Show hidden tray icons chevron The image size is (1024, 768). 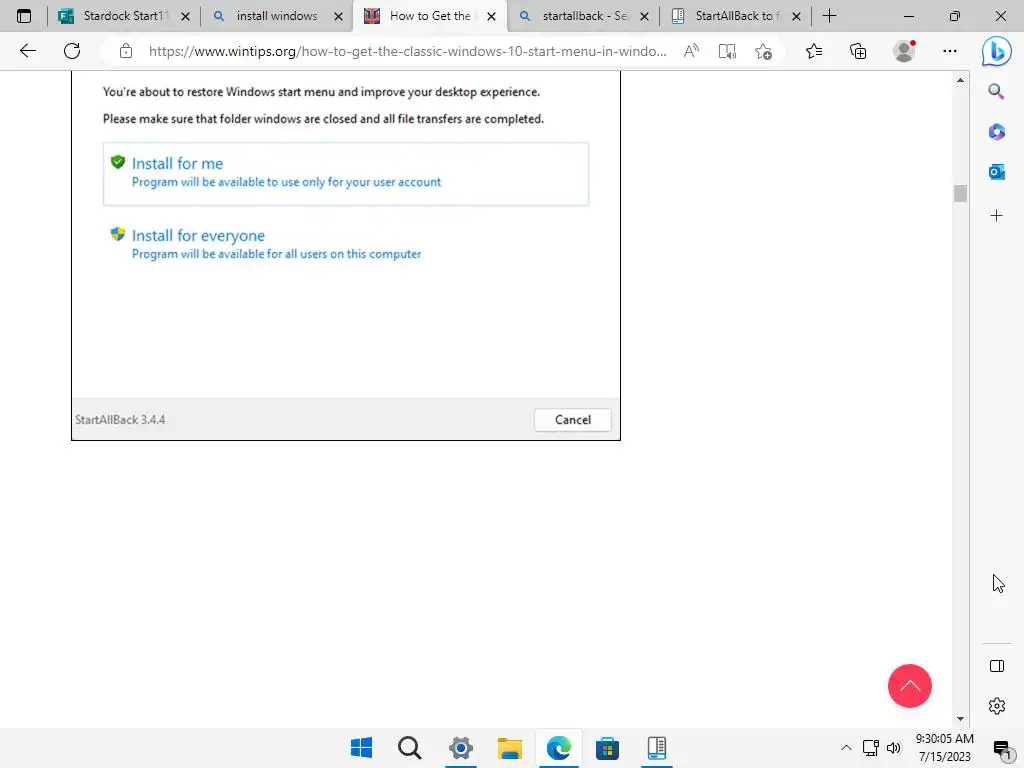[846, 748]
